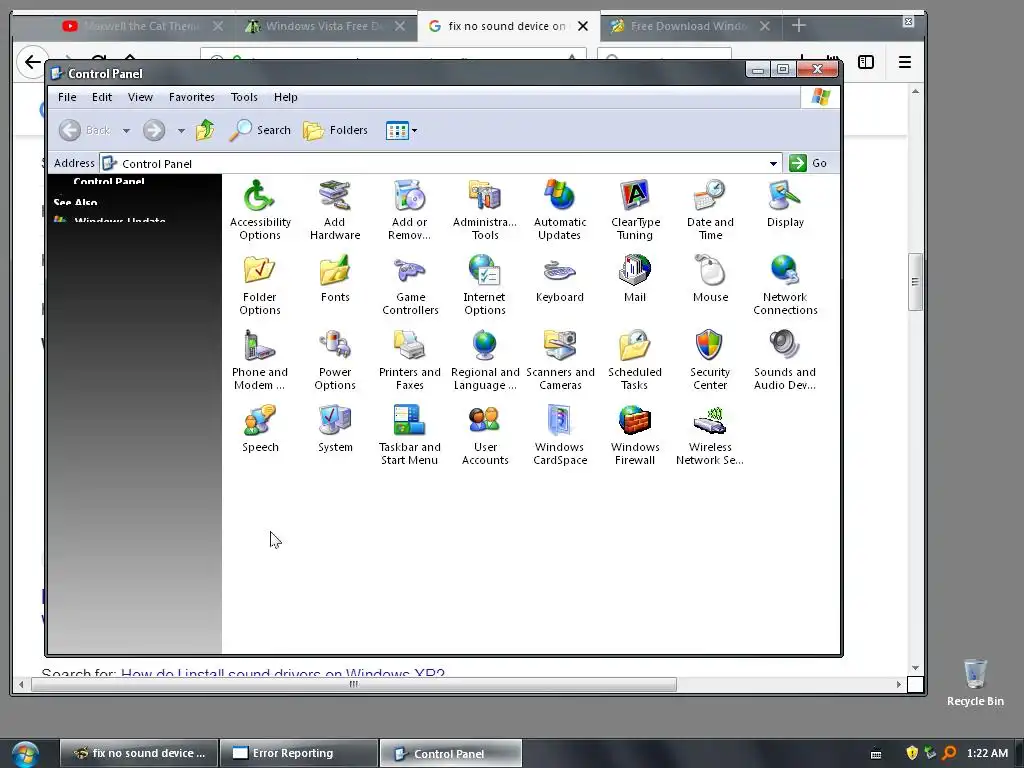Open the Tools menu
Image resolution: width=1024 pixels, height=768 pixels.
coord(244,97)
